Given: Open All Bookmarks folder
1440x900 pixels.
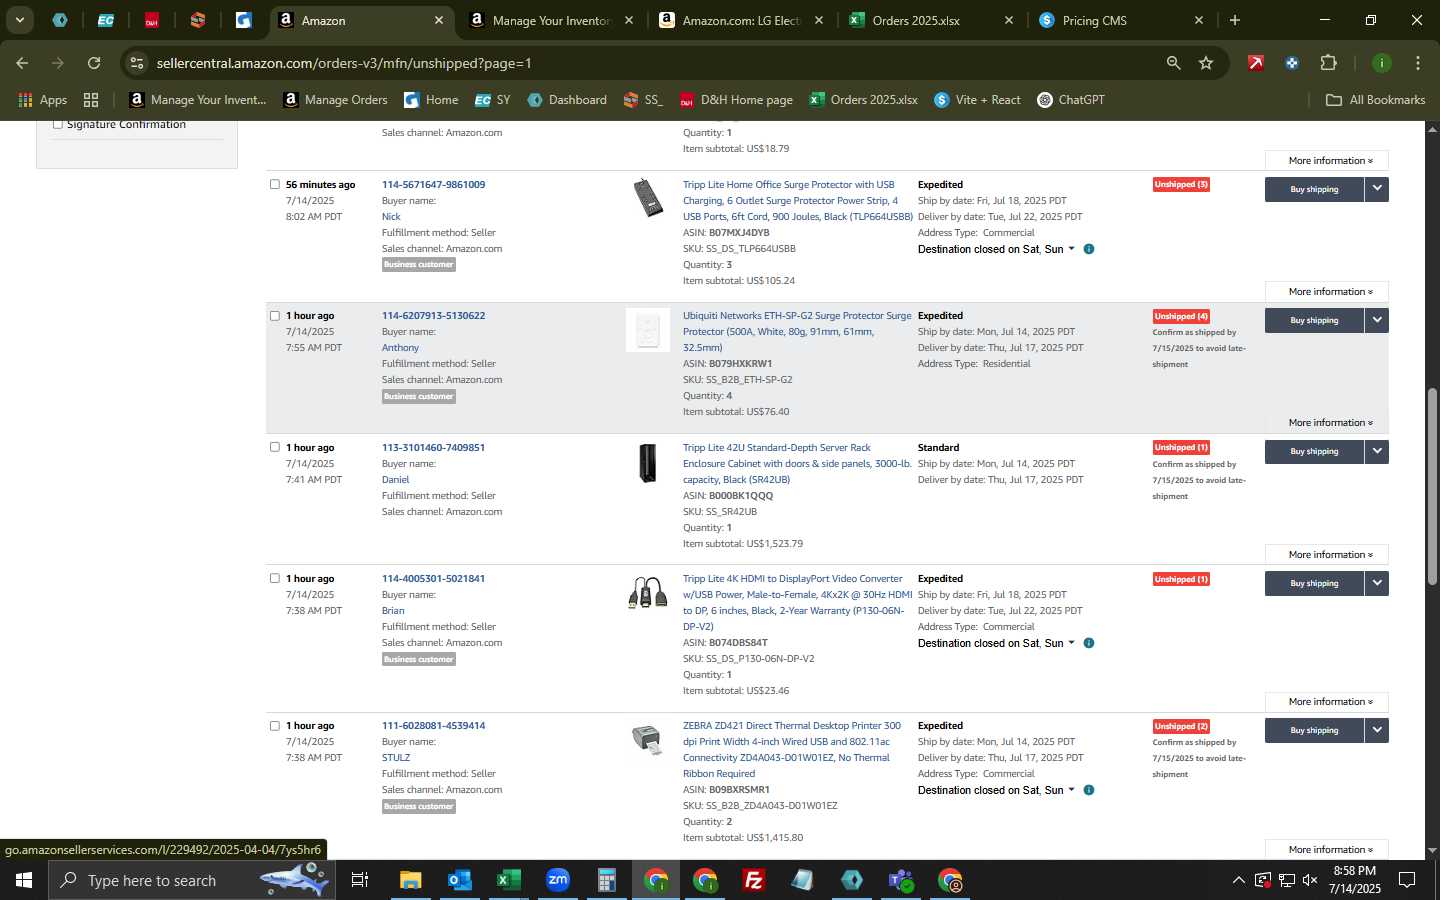Looking at the screenshot, I should click(1375, 100).
